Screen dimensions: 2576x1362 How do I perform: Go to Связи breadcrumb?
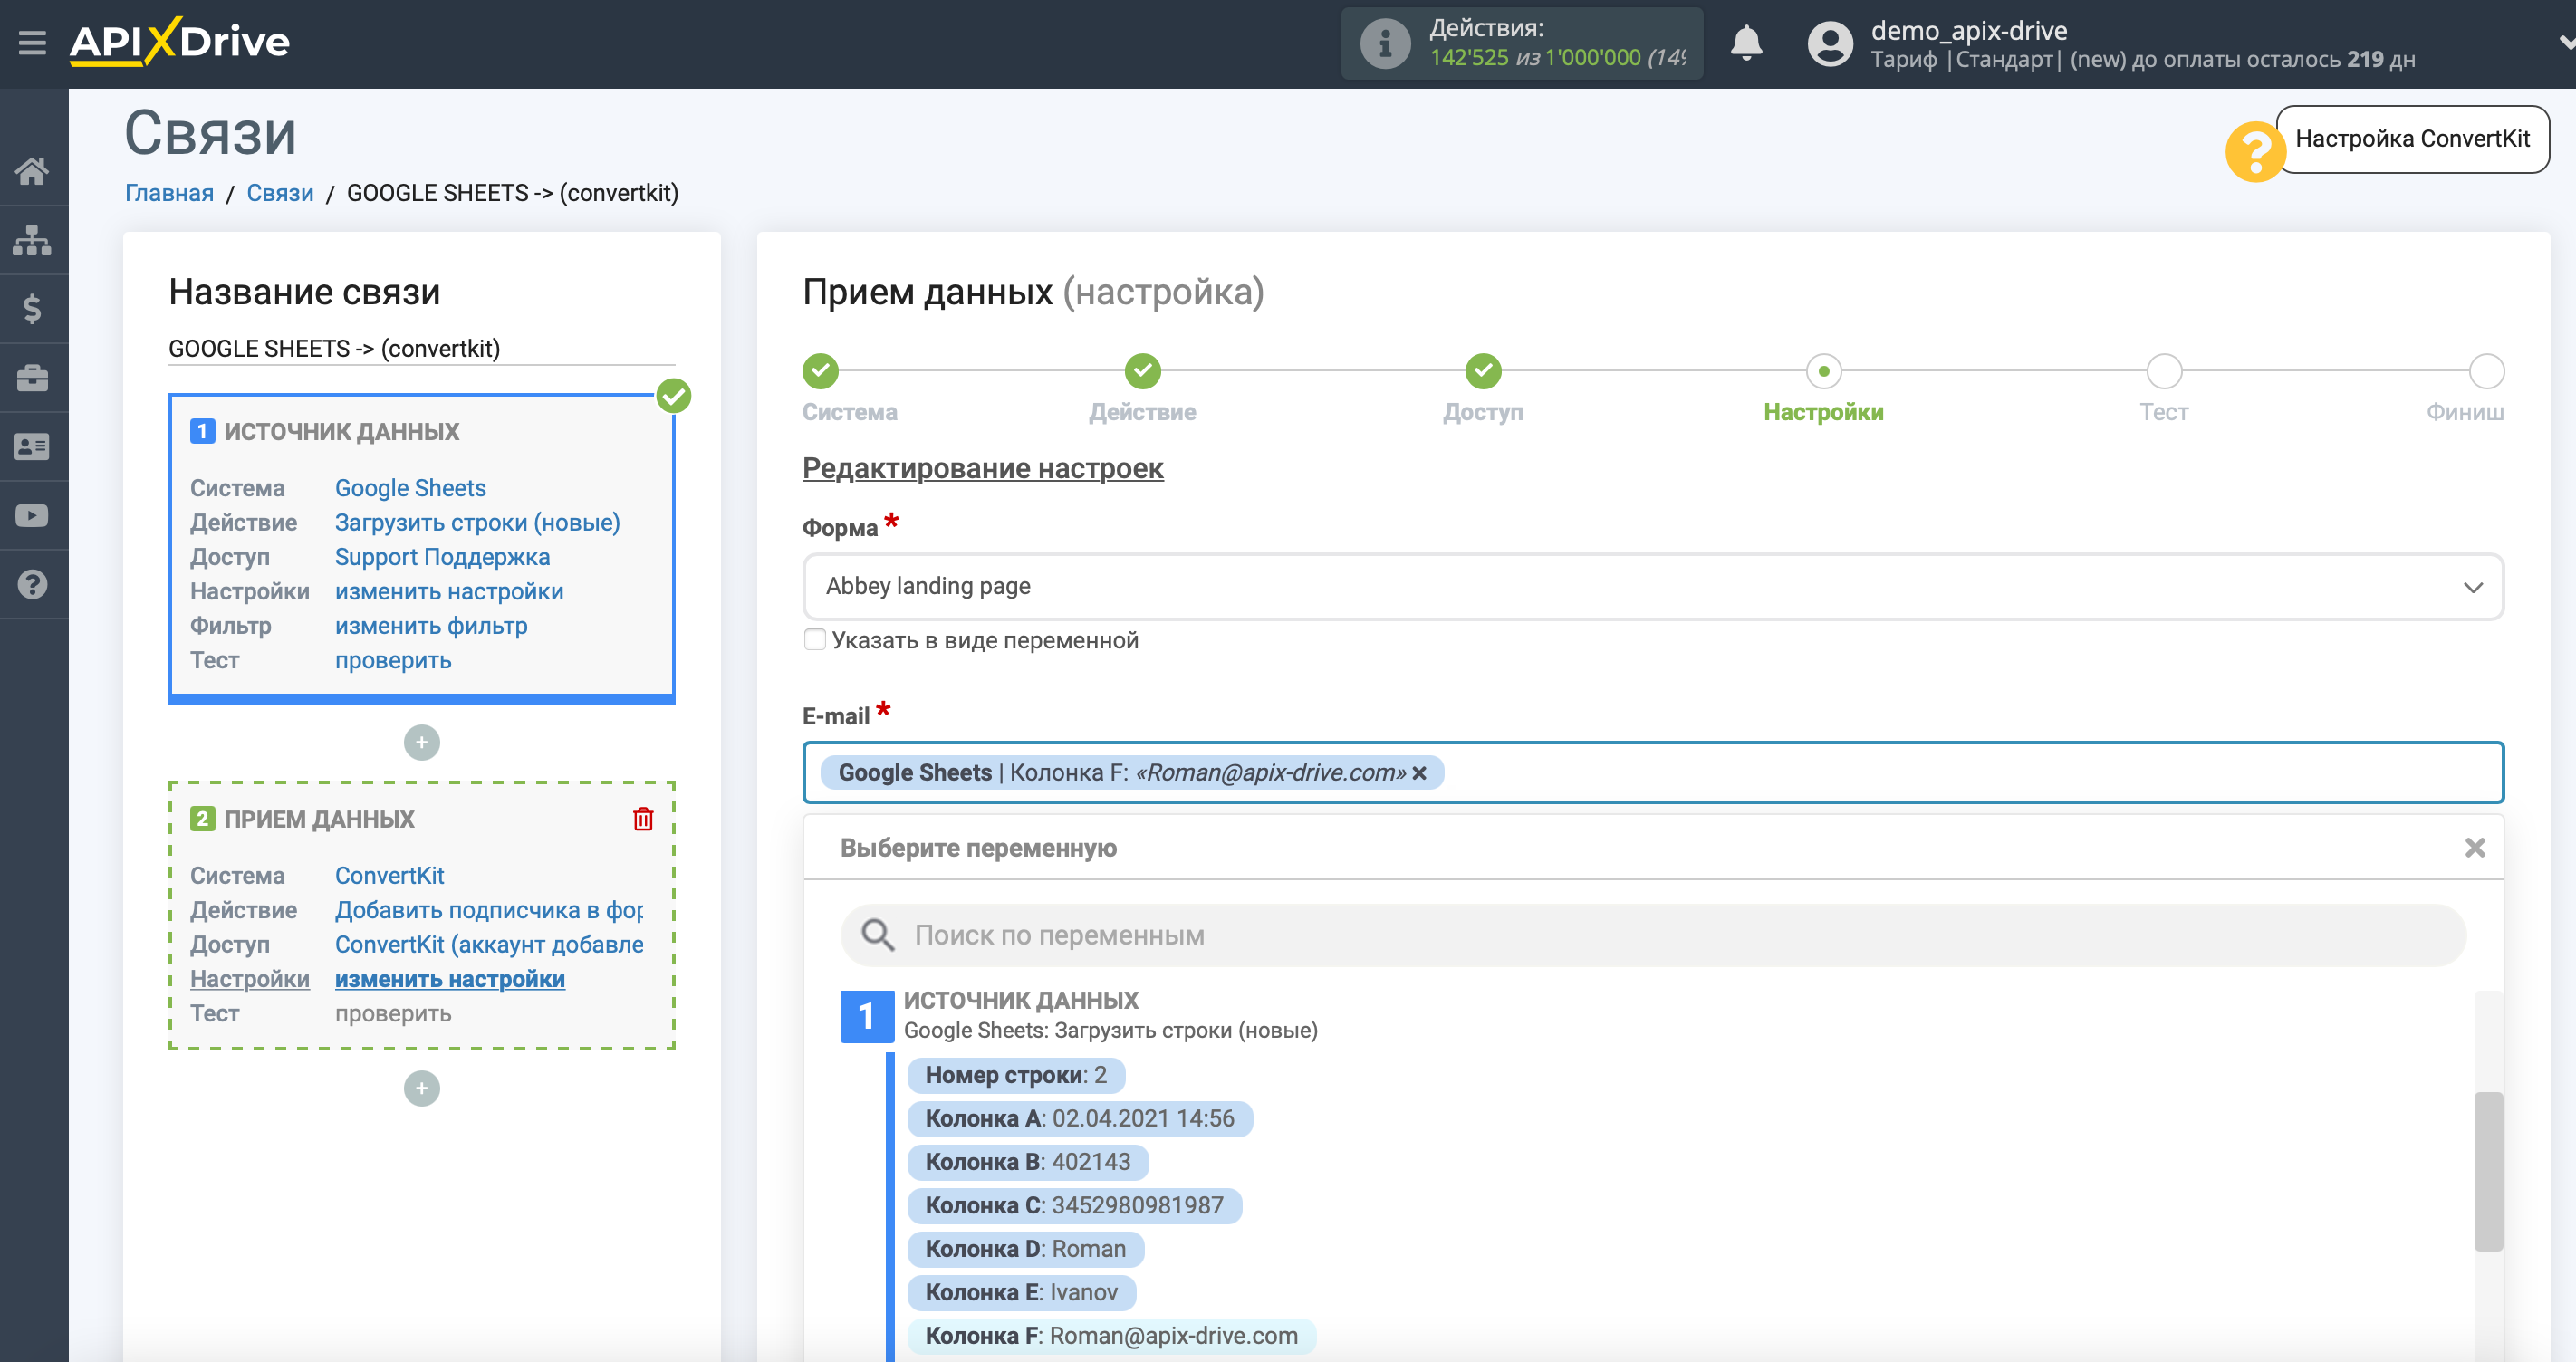click(x=280, y=193)
